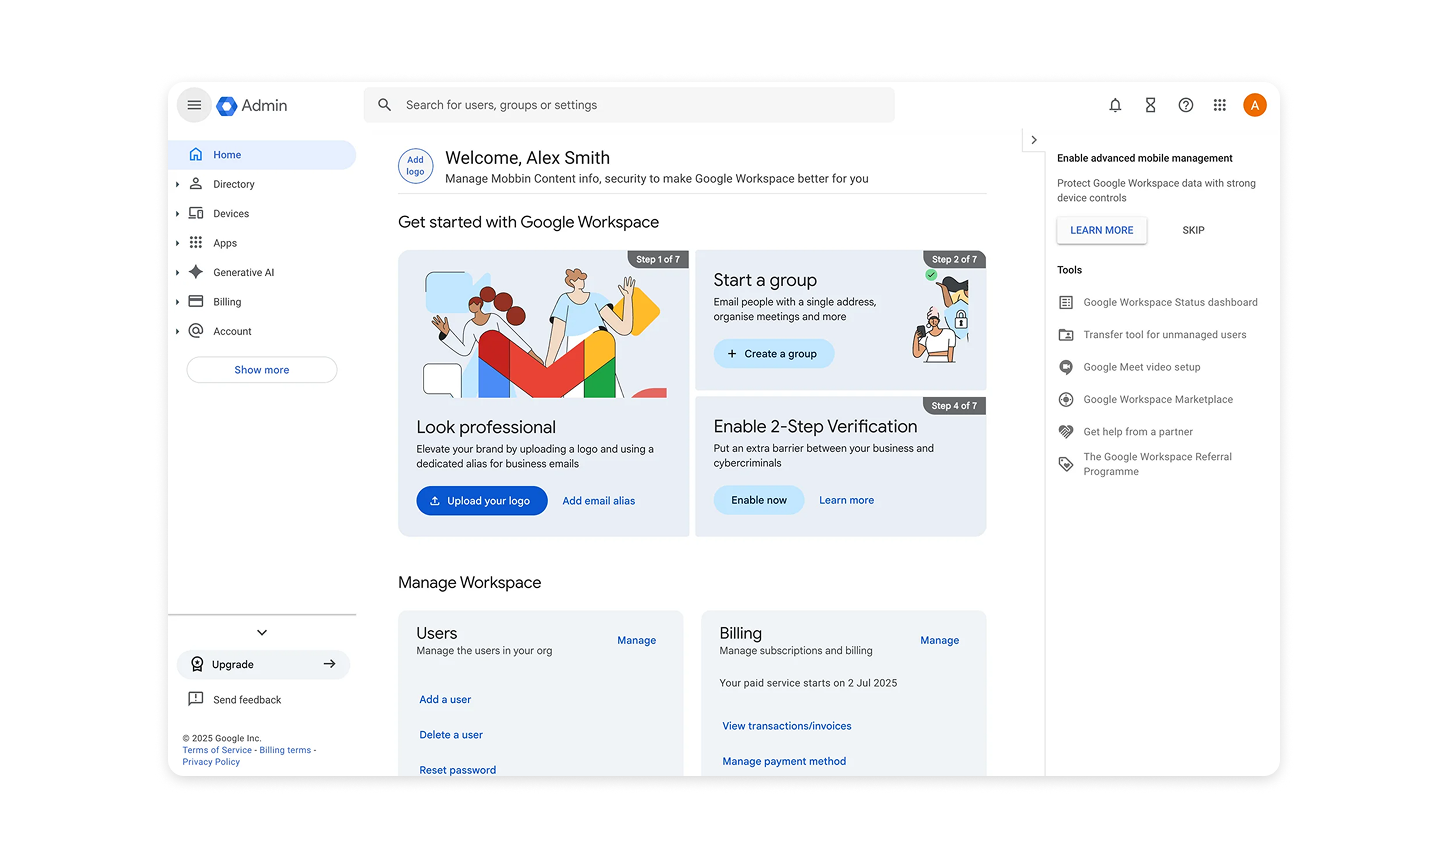The width and height of the screenshot is (1450, 855).
Task: Click the Billing card icon in sidebar
Action: click(x=196, y=301)
